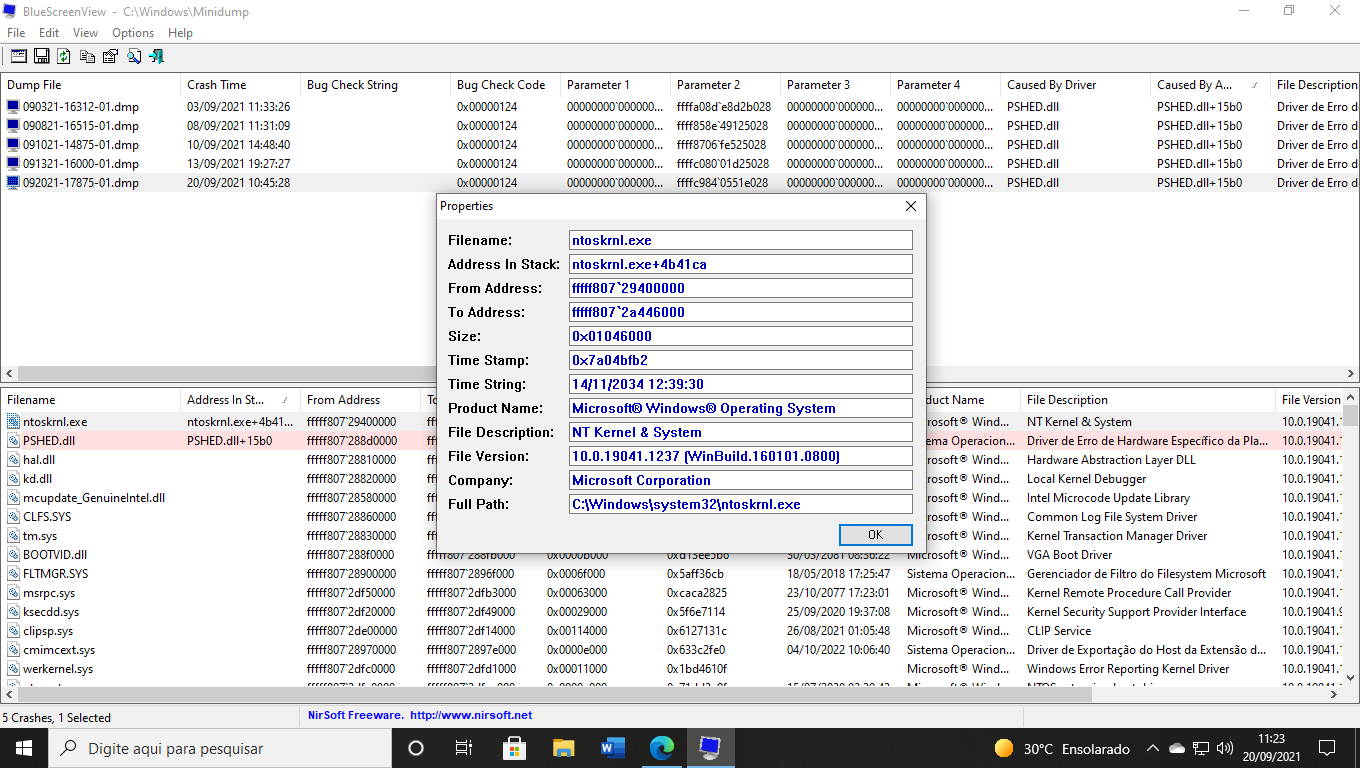Click the File Version field in Properties
Screen dimensions: 1360x768
pos(740,456)
